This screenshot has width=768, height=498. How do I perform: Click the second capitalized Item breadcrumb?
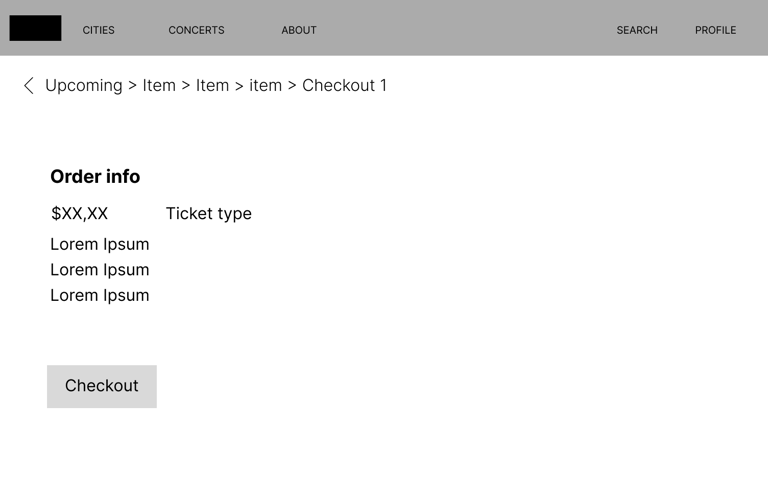(x=212, y=86)
